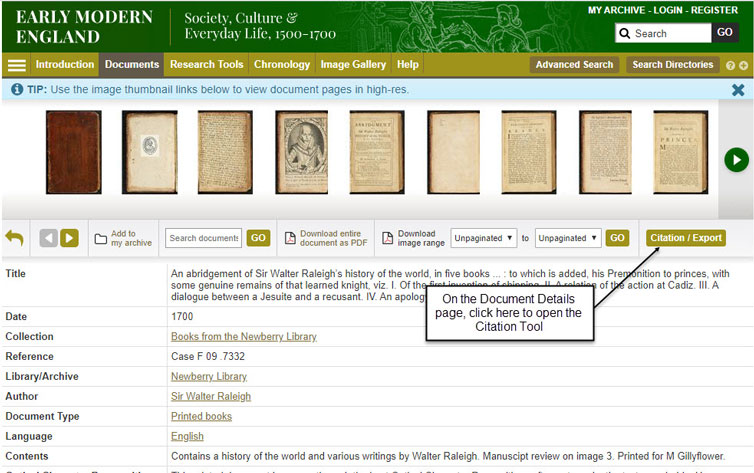Go to previous document arrow

coord(49,238)
